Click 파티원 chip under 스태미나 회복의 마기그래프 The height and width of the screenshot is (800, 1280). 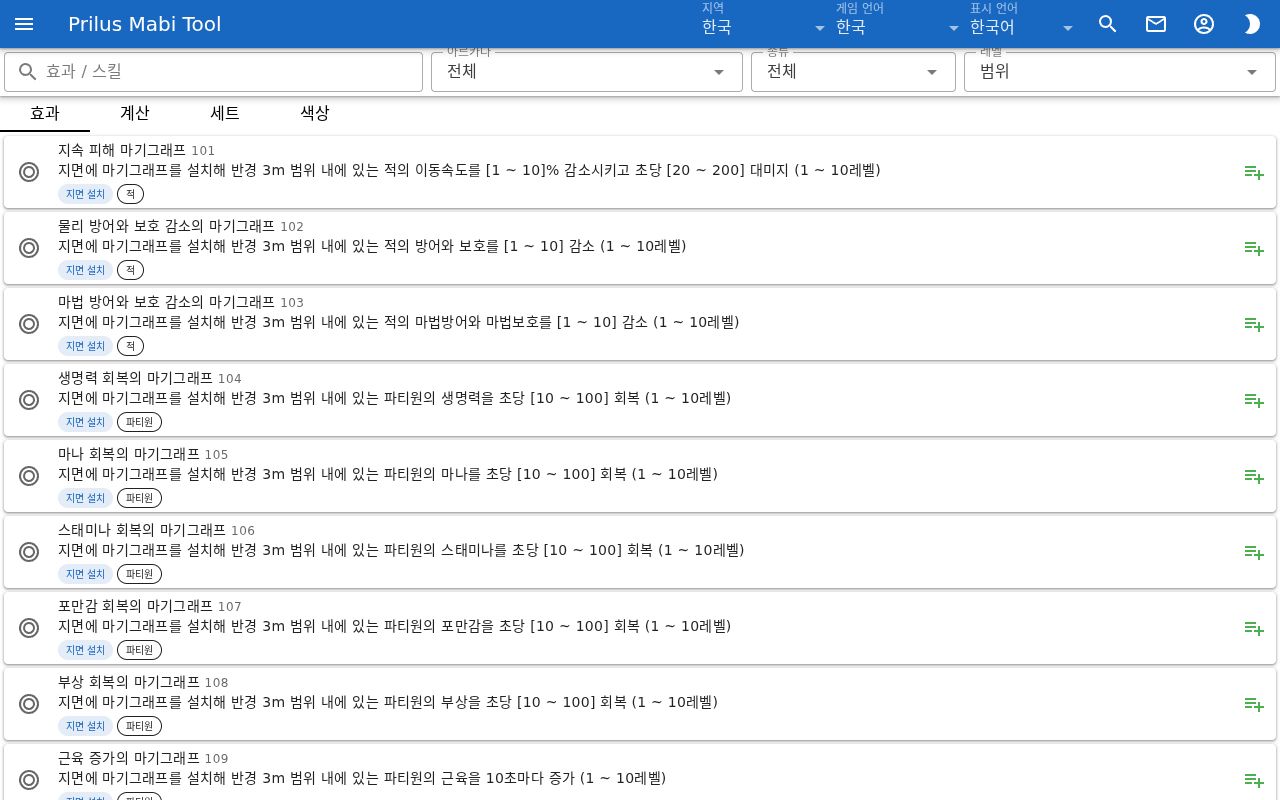pos(139,574)
